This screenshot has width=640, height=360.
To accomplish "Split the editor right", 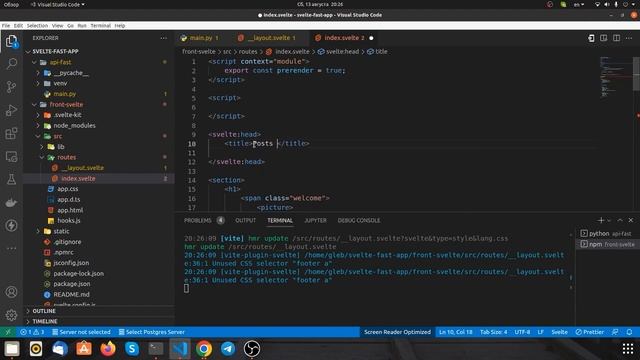I will click(616, 38).
